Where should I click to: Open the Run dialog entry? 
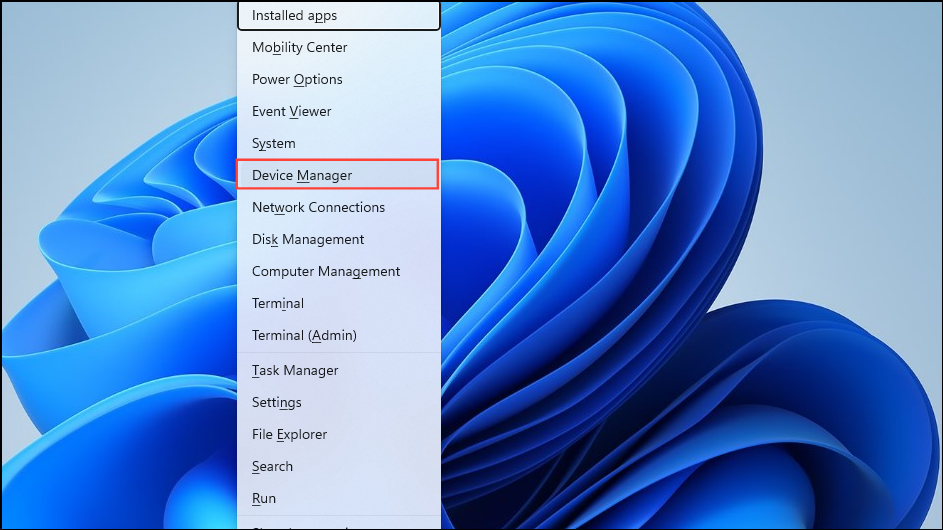point(339,498)
